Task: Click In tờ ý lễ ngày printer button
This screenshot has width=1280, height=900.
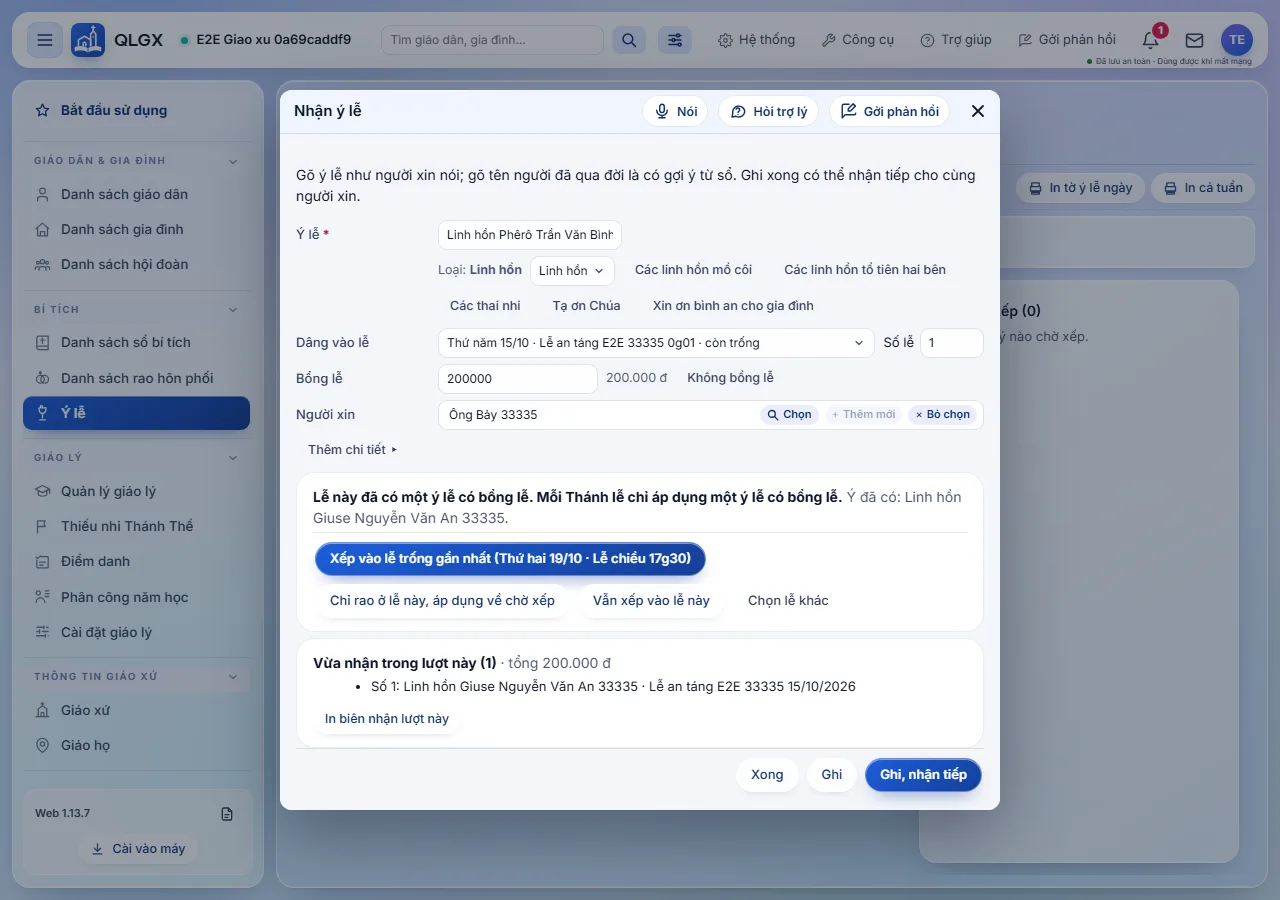Action: 1079,188
